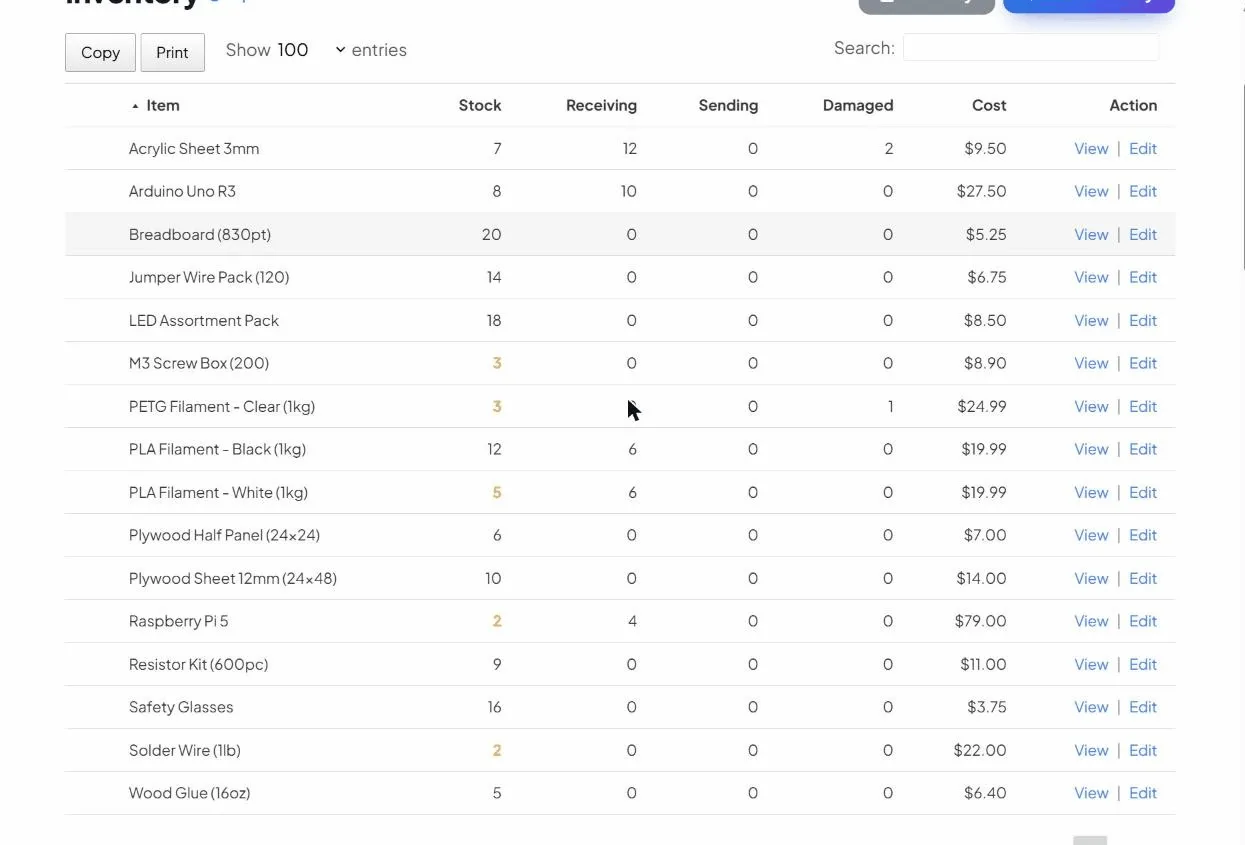Screen dimensions: 1245x845
Task: Select the 'Breadboard (830pt)' name cell
Action: [200, 234]
